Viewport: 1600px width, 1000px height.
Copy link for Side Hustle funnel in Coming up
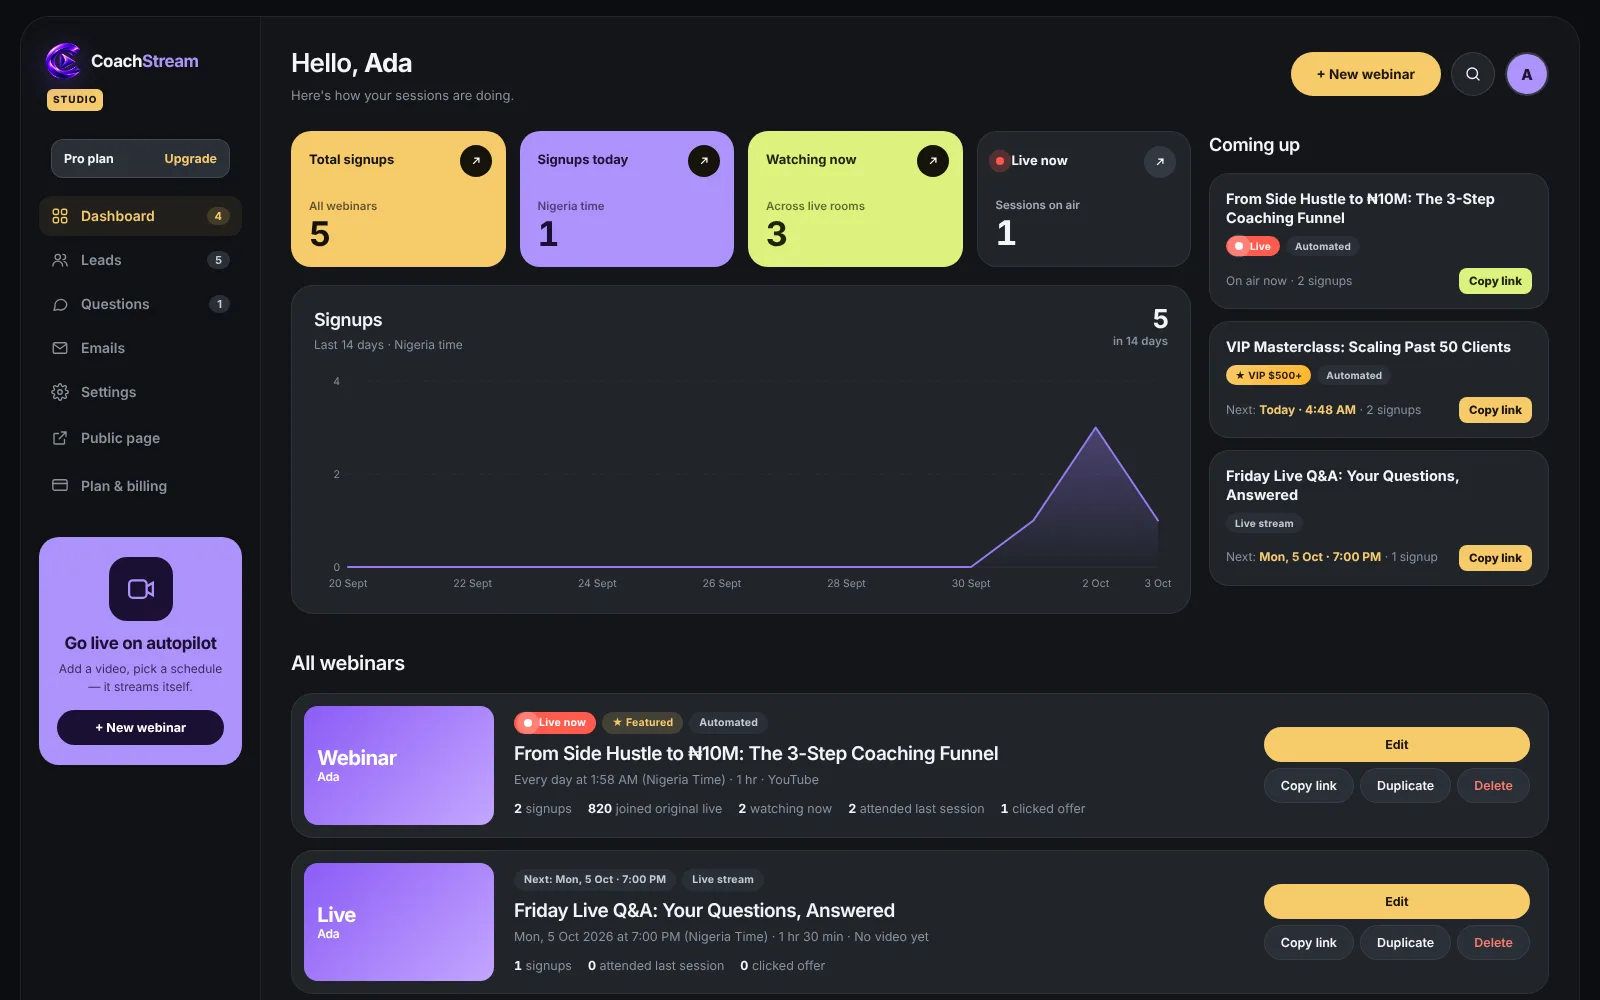click(x=1495, y=281)
